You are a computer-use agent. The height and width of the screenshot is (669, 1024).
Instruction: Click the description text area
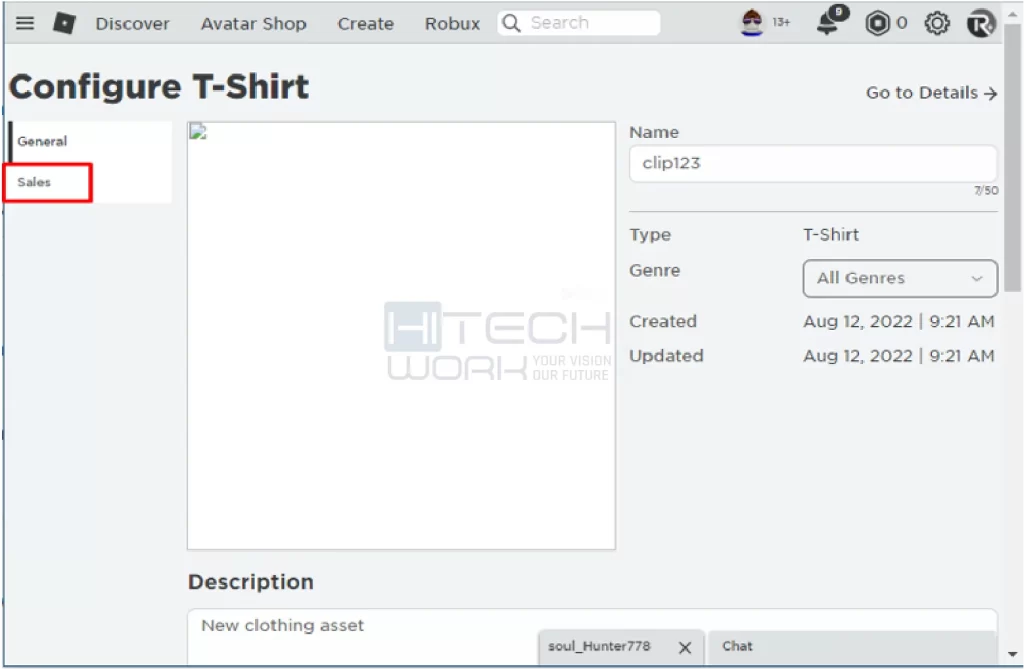pyautogui.click(x=592, y=637)
